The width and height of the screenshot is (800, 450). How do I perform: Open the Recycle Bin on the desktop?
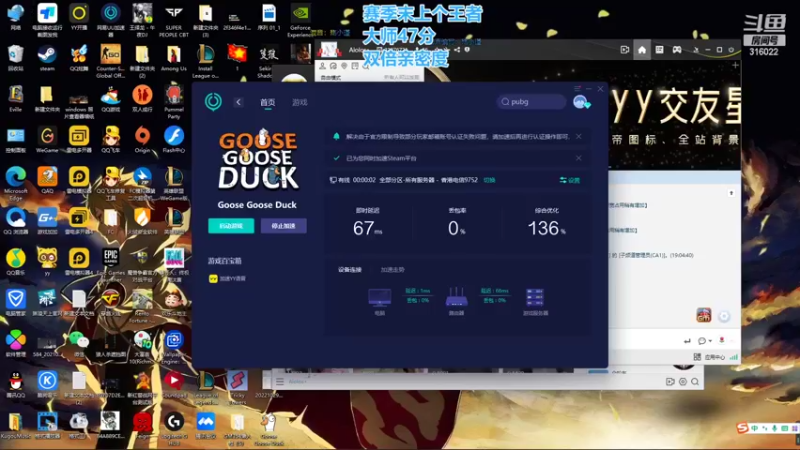tap(15, 58)
